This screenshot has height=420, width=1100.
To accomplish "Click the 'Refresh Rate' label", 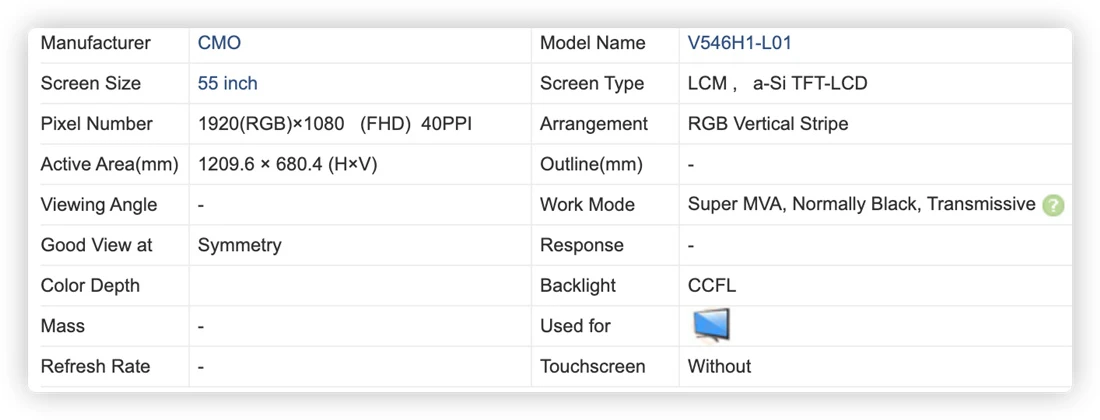I will pos(95,367).
